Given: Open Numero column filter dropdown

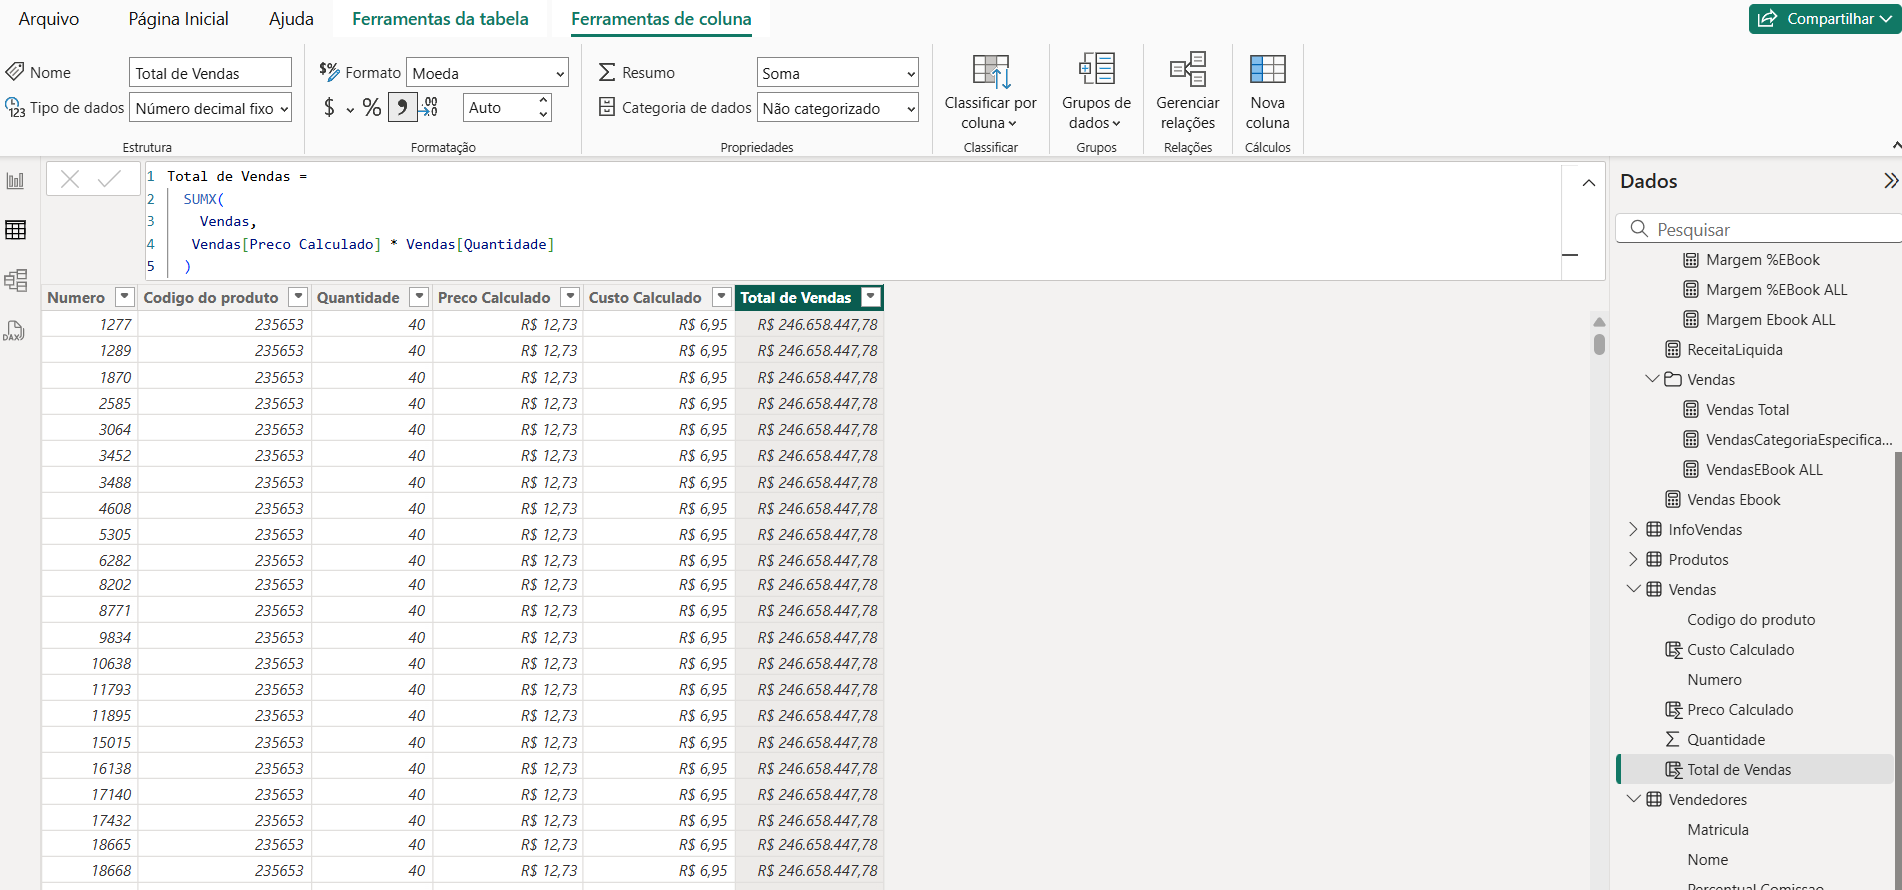Looking at the screenshot, I should 124,297.
